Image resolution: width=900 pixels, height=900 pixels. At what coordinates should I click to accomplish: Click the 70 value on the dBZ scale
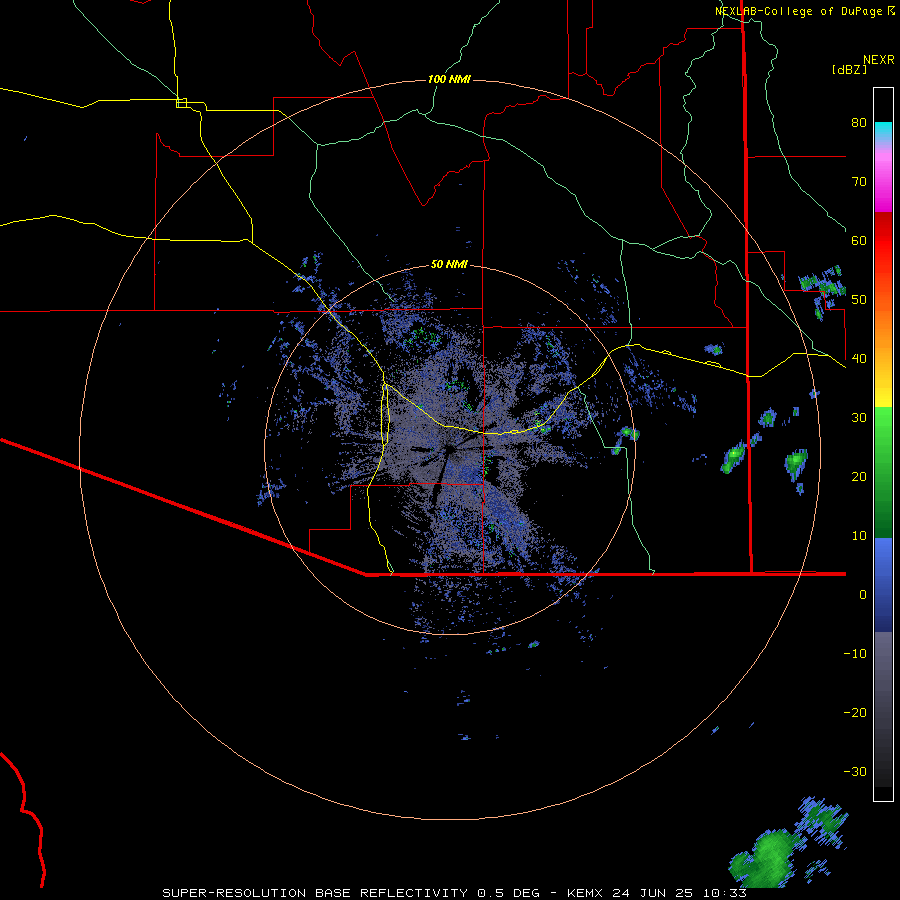click(859, 182)
